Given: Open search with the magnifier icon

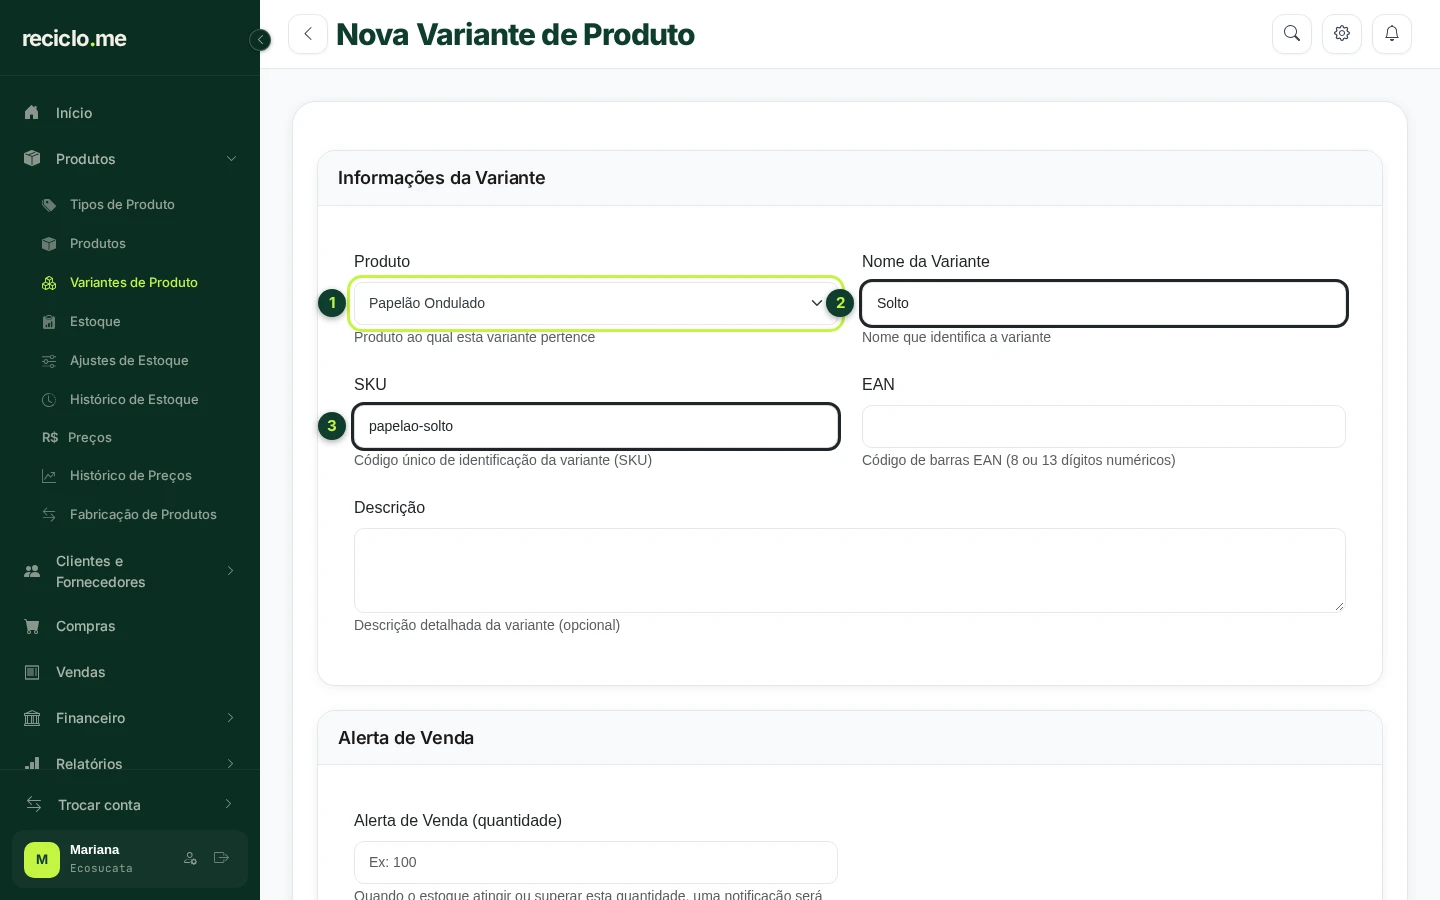Looking at the screenshot, I should pos(1292,34).
